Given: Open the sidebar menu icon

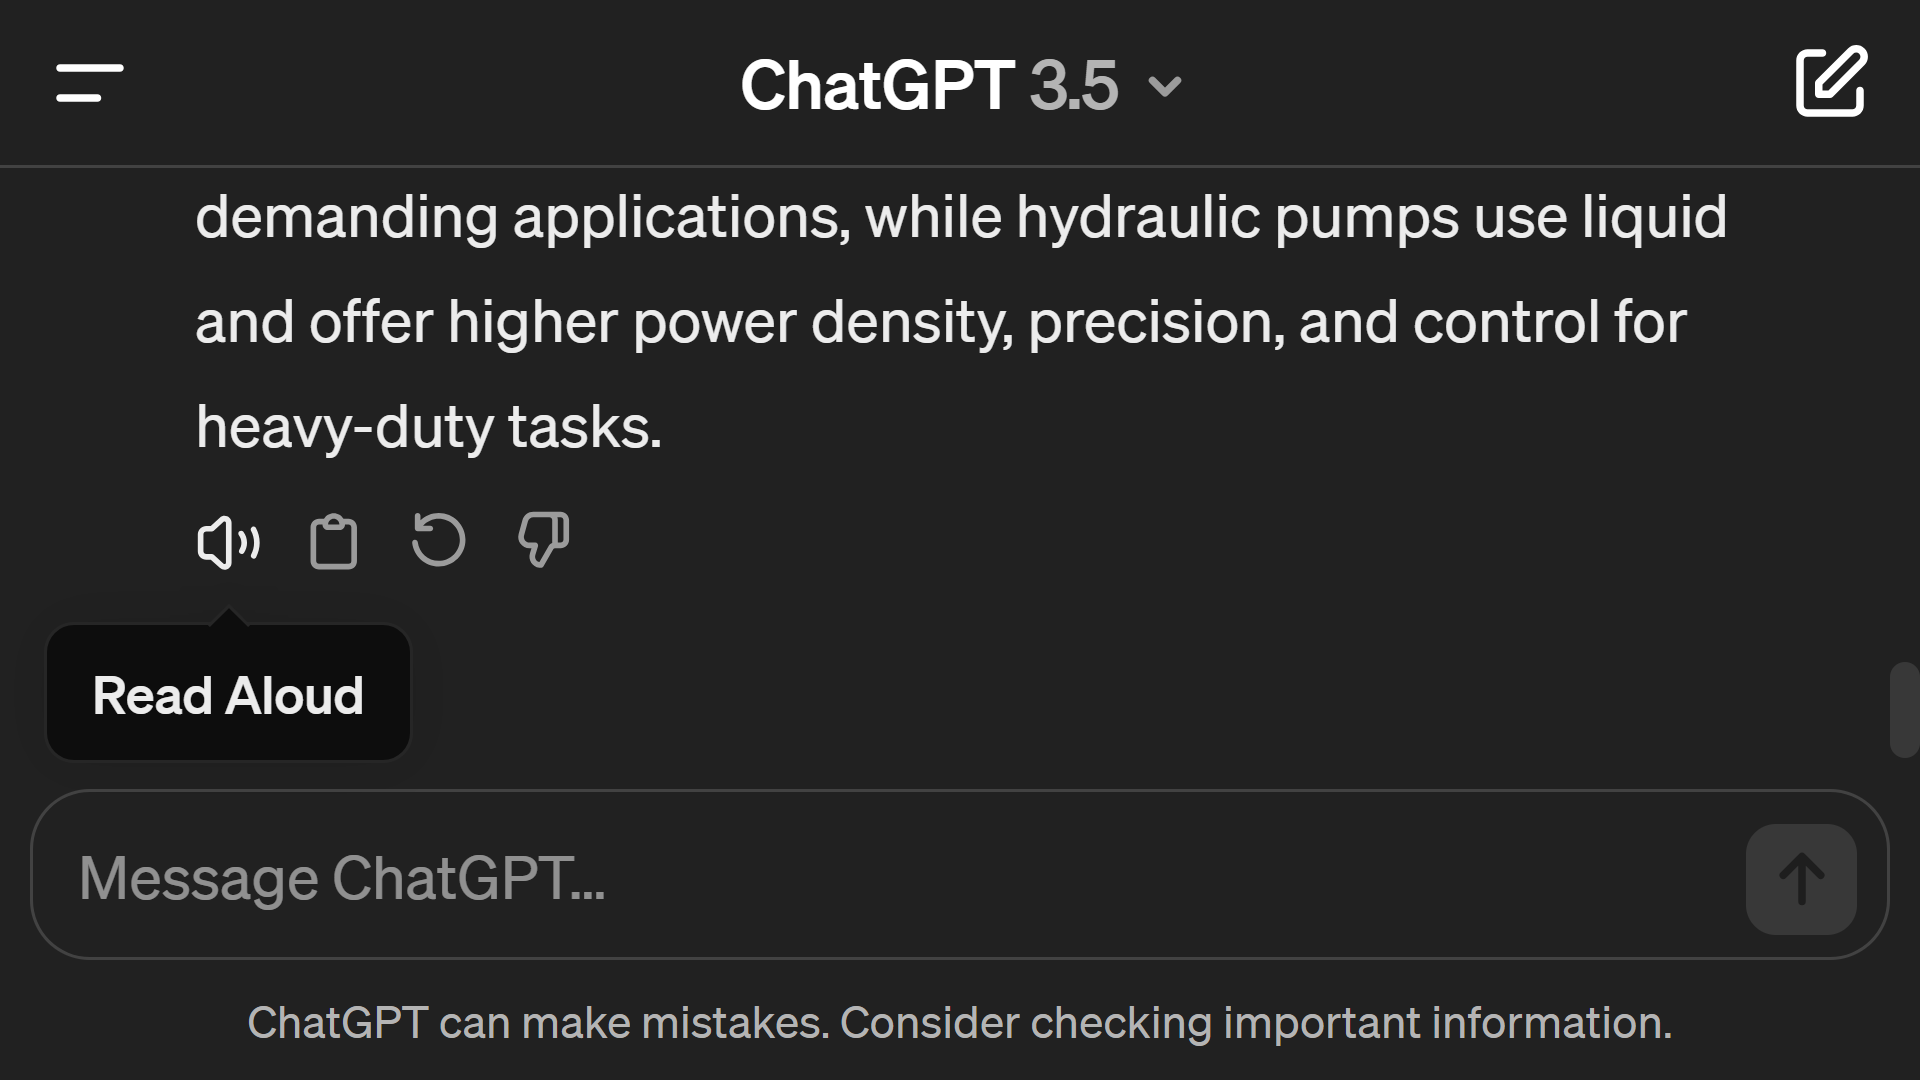Looking at the screenshot, I should tap(90, 83).
